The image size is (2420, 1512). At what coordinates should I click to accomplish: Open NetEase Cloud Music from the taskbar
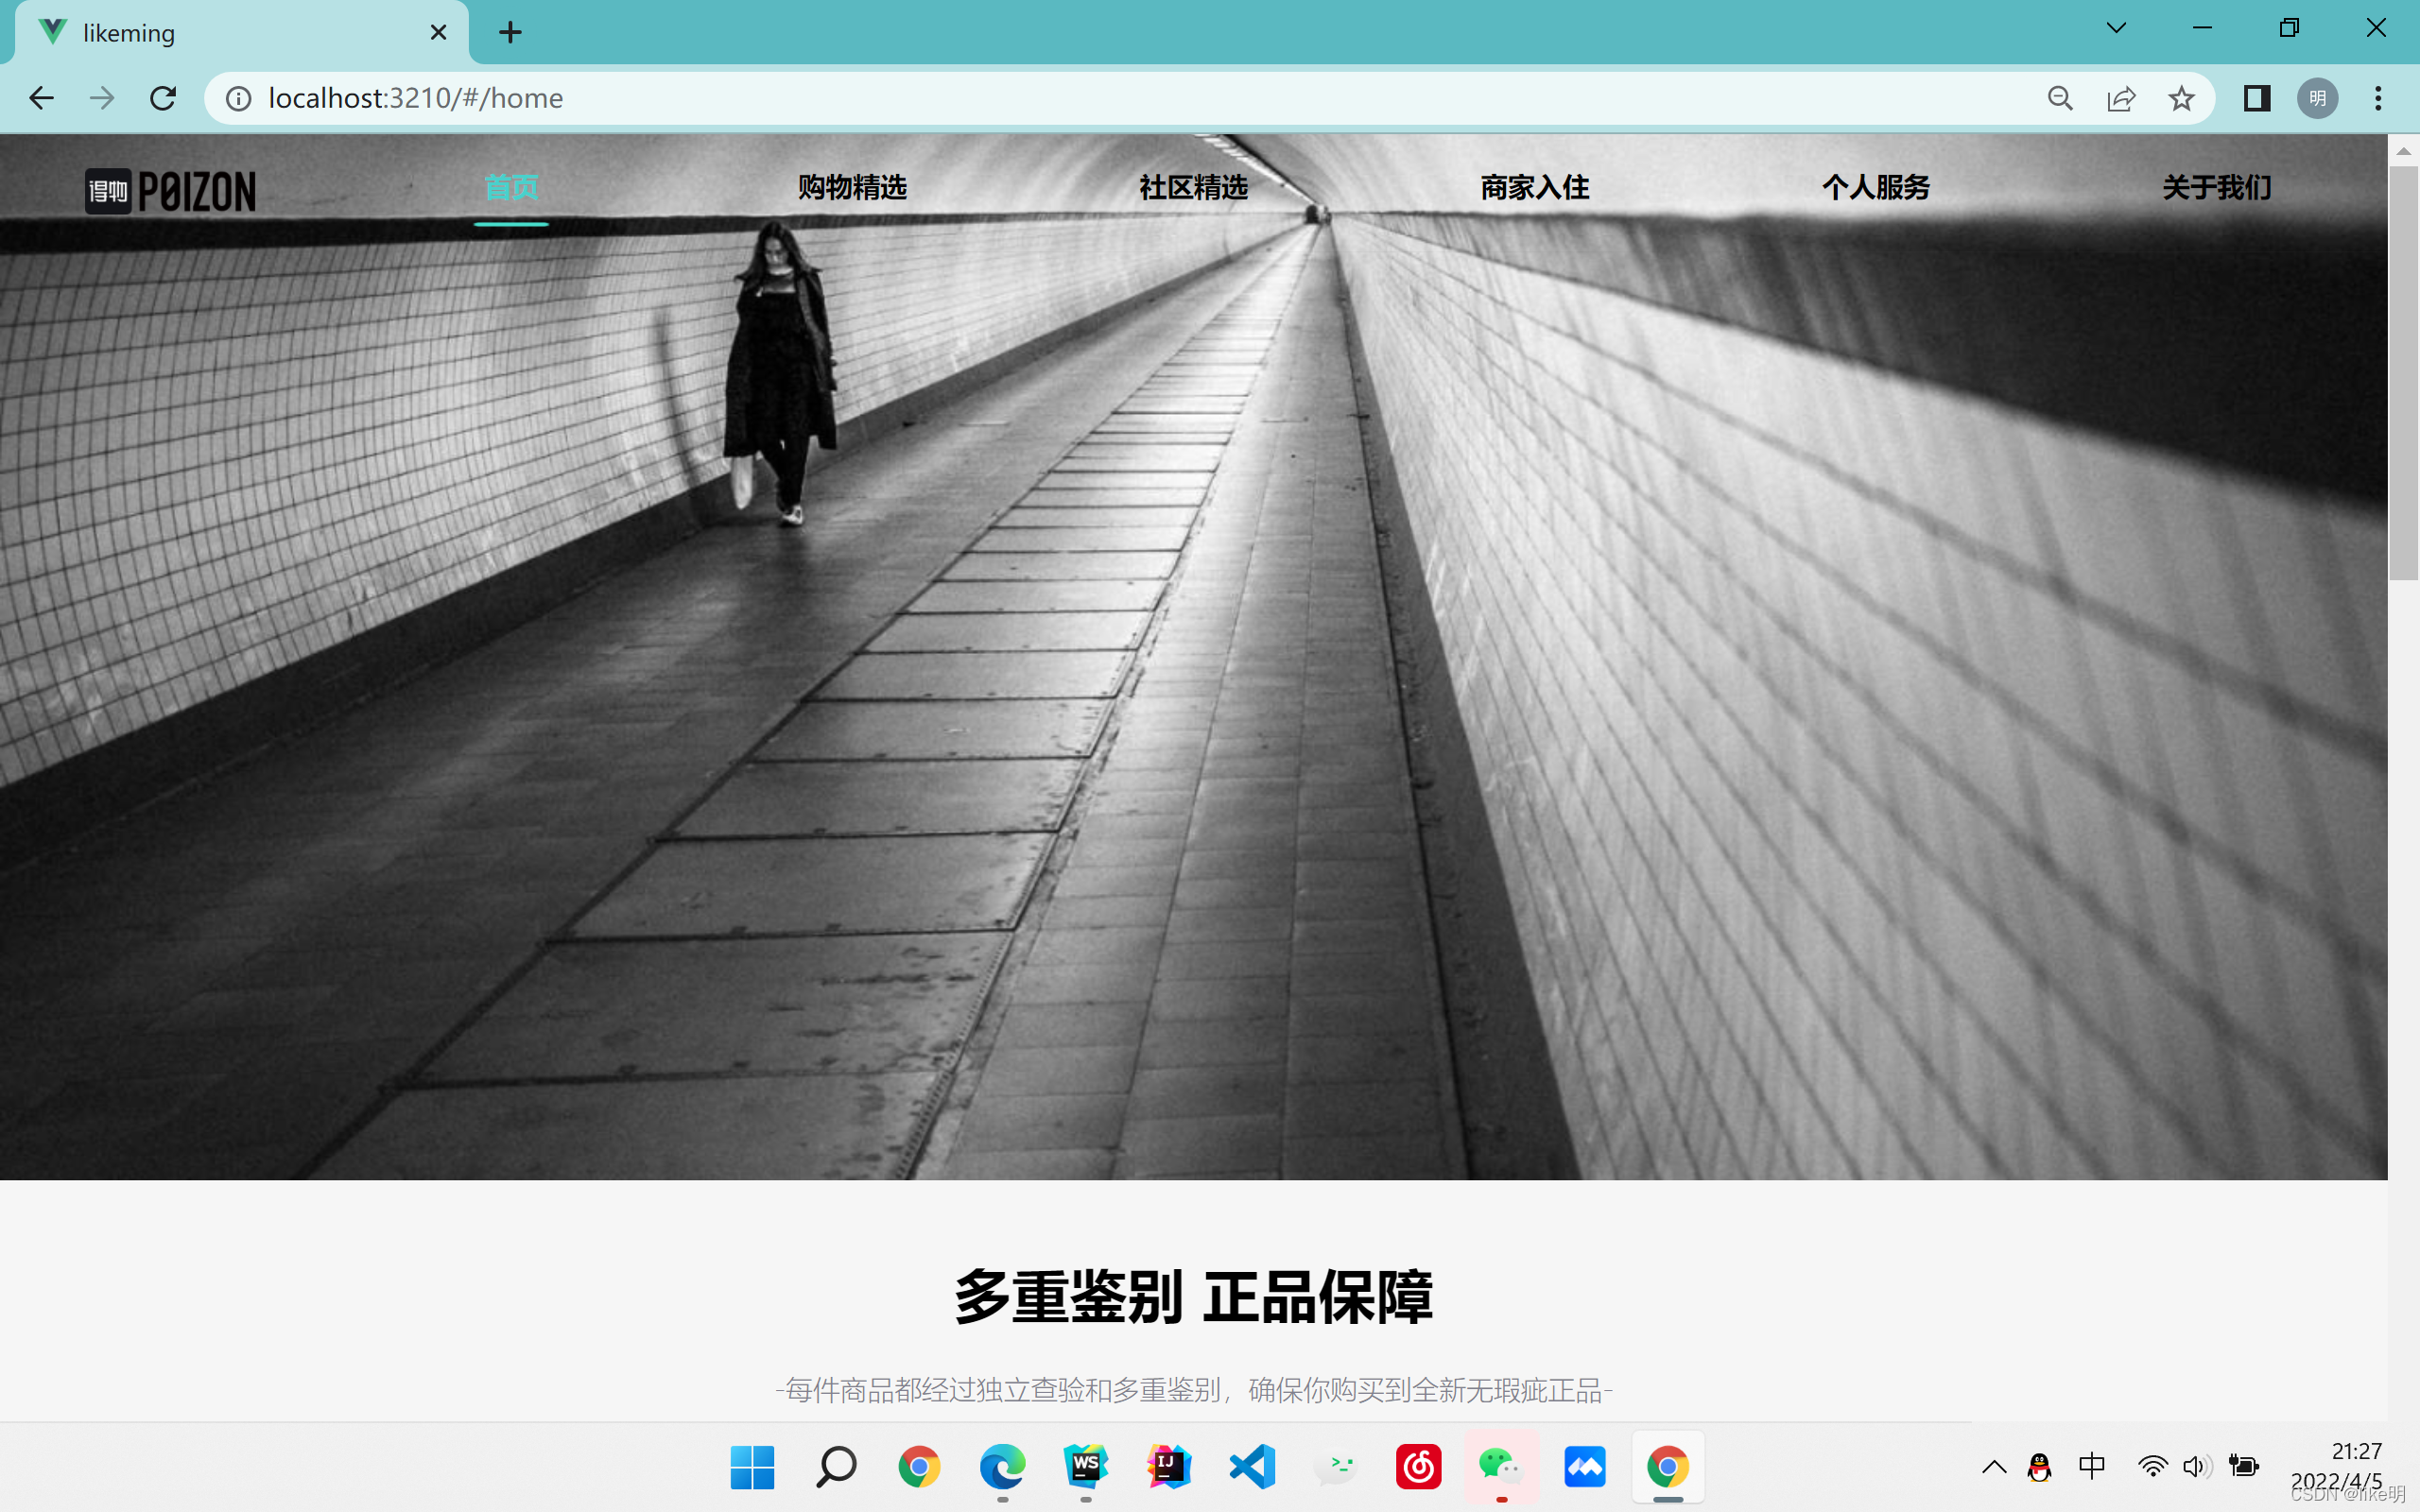pyautogui.click(x=1420, y=1467)
